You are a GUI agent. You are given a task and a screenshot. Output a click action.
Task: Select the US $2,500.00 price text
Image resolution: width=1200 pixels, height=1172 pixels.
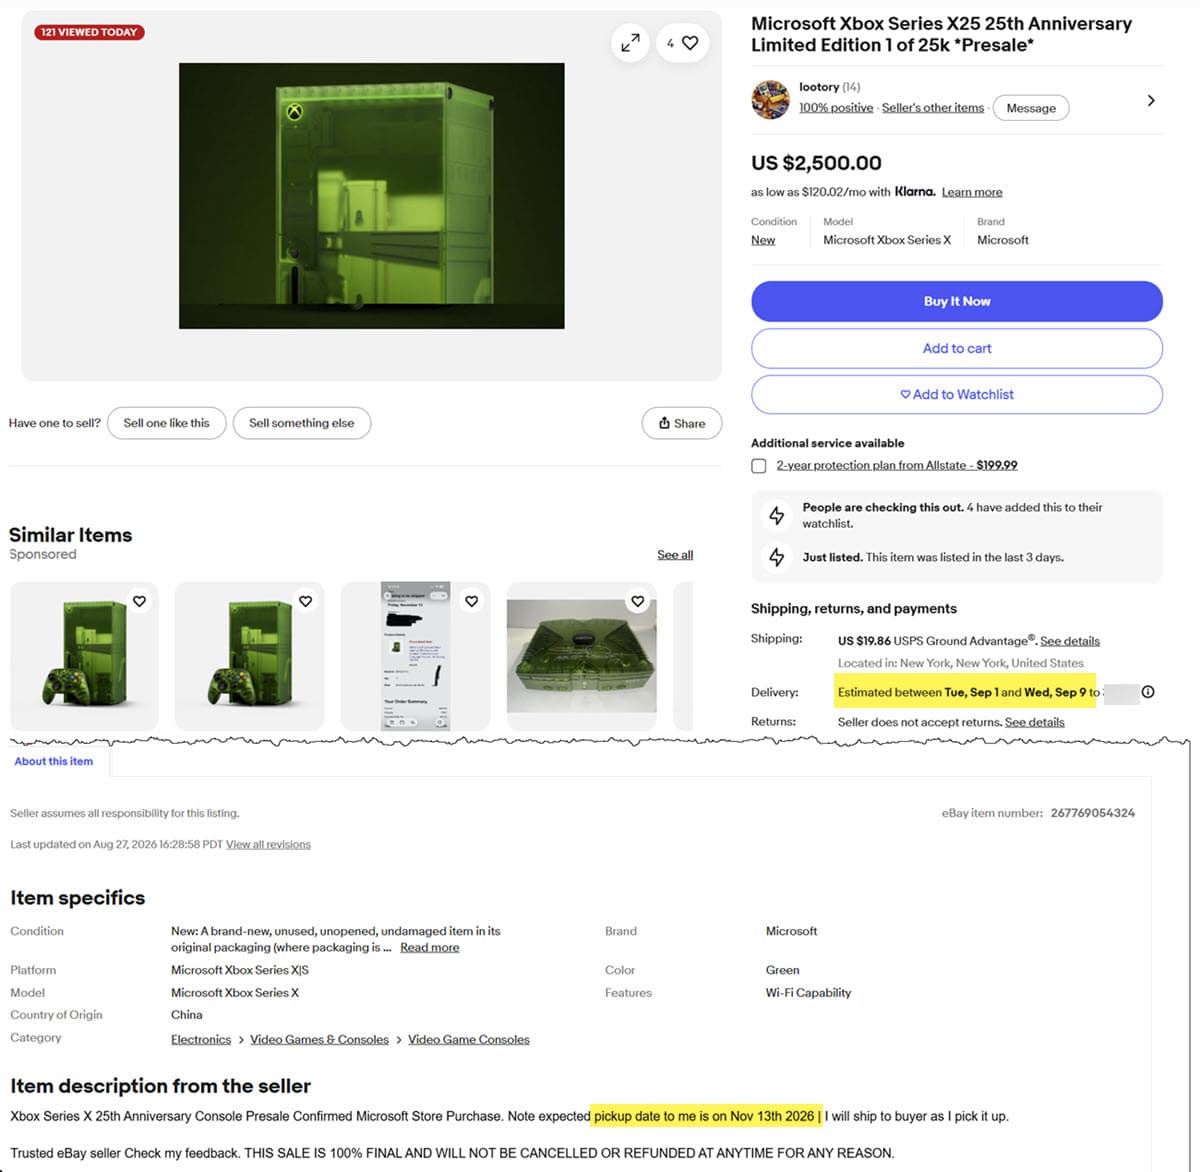pos(816,163)
